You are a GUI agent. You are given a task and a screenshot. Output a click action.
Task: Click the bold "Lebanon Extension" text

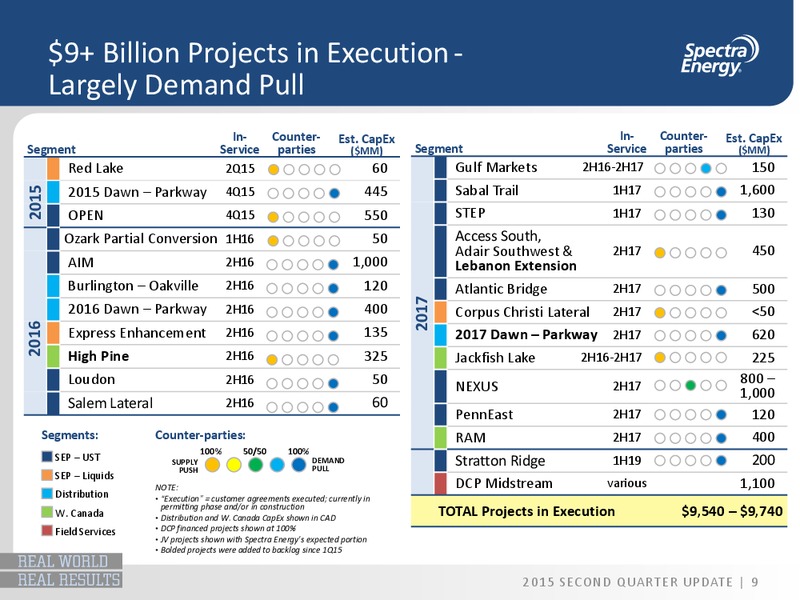coord(516,266)
